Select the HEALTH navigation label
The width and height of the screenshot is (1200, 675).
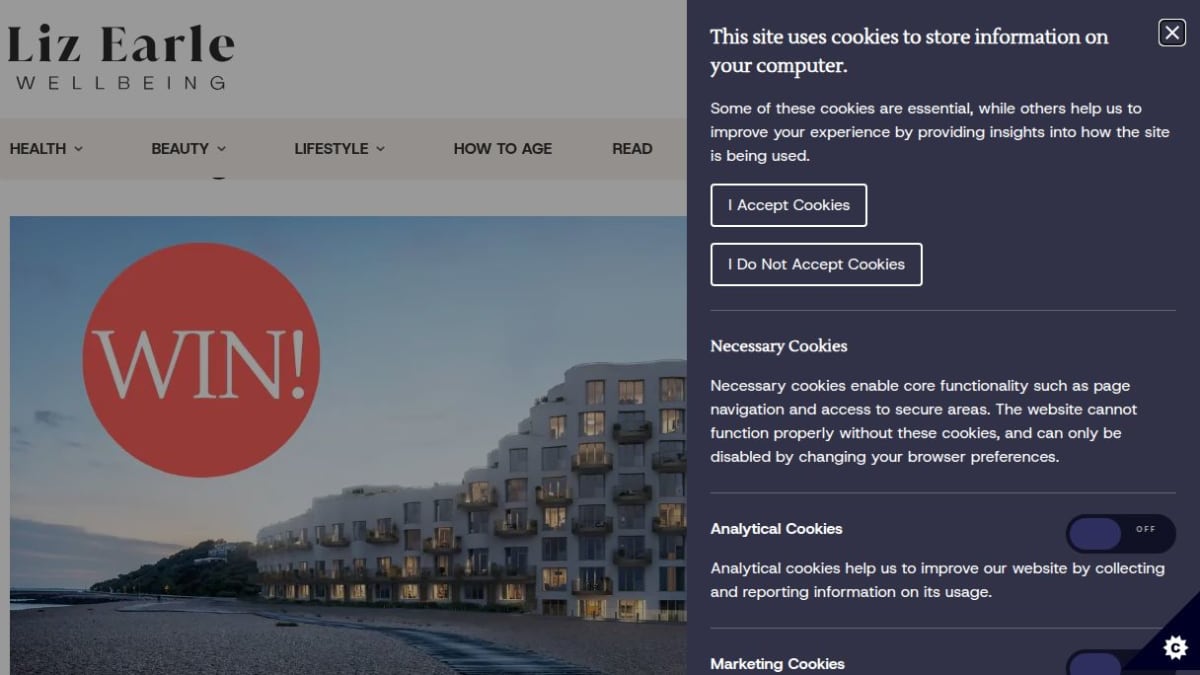coord(38,148)
